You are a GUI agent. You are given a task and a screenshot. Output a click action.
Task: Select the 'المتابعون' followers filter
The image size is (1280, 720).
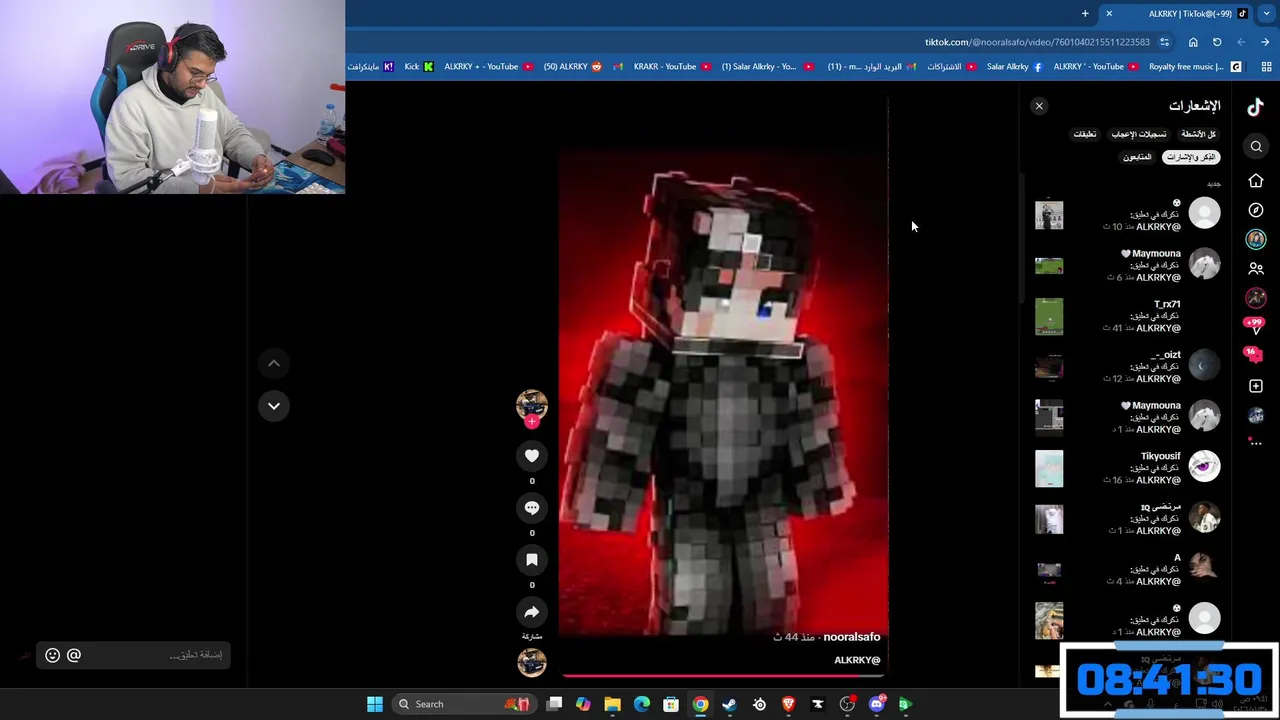coord(1137,157)
